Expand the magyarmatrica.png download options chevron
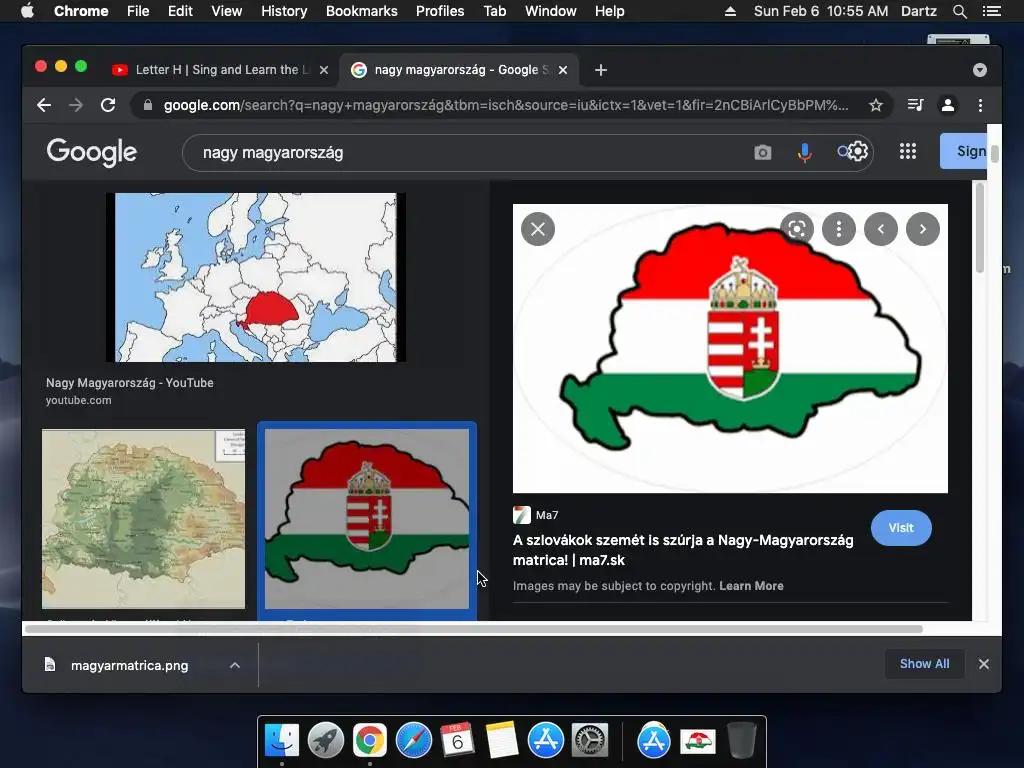 (235, 665)
